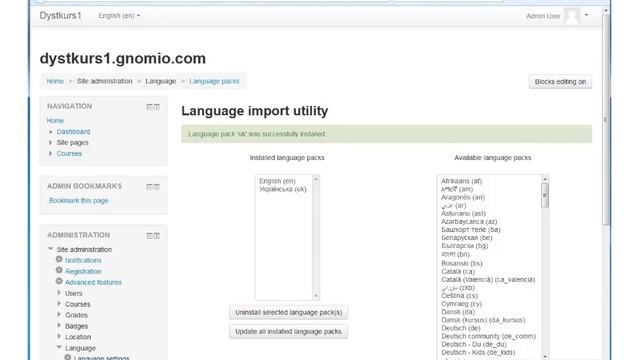
Task: Select Башҡорт теле (ba) language pack
Action: pyautogui.click(x=471, y=230)
